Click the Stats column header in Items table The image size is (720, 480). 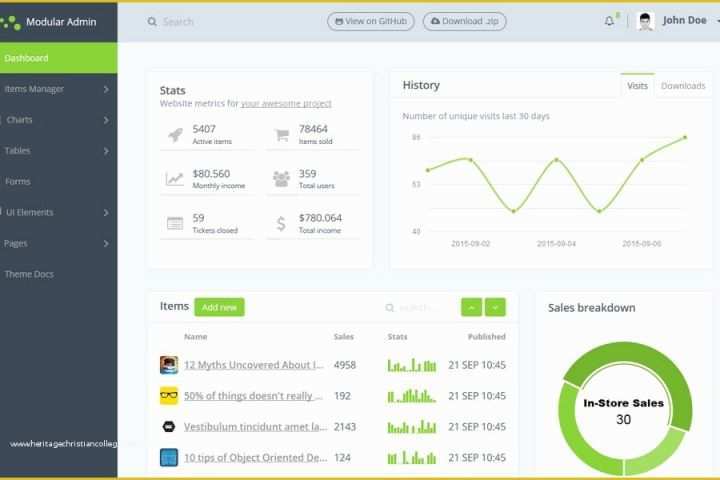[397, 337]
